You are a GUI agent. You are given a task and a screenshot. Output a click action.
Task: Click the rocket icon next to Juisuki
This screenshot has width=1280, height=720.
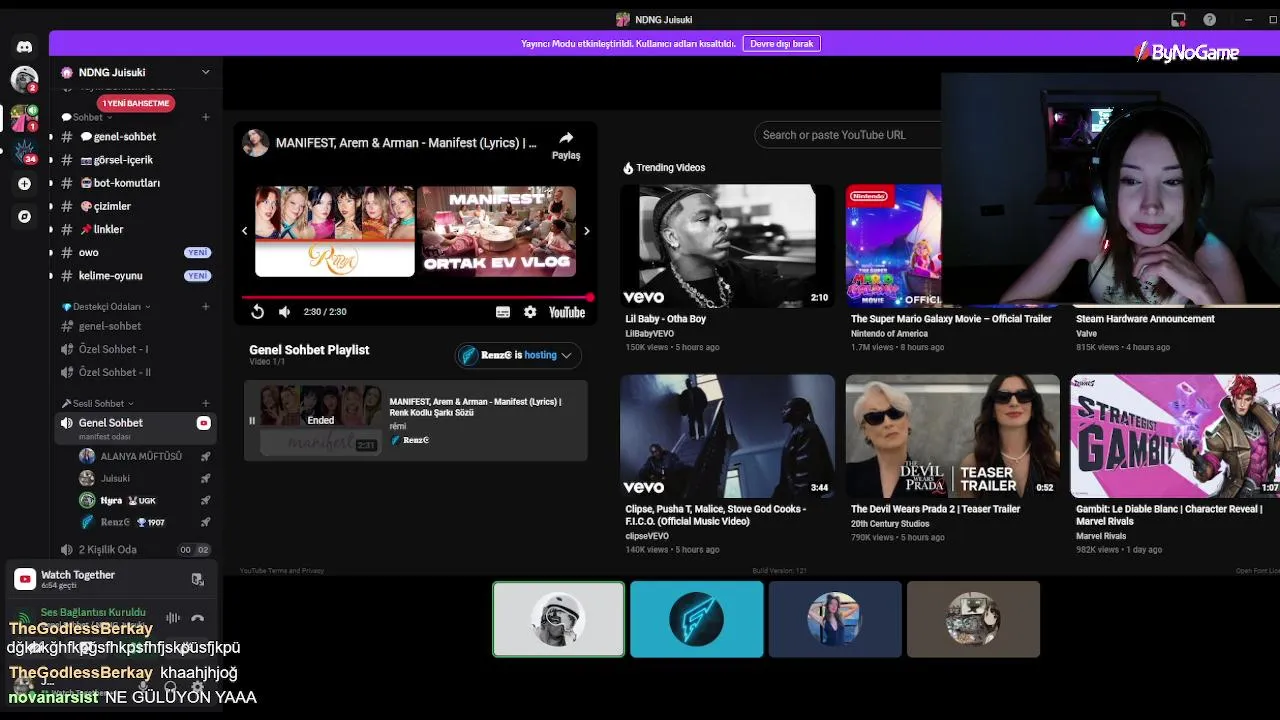pyautogui.click(x=205, y=478)
